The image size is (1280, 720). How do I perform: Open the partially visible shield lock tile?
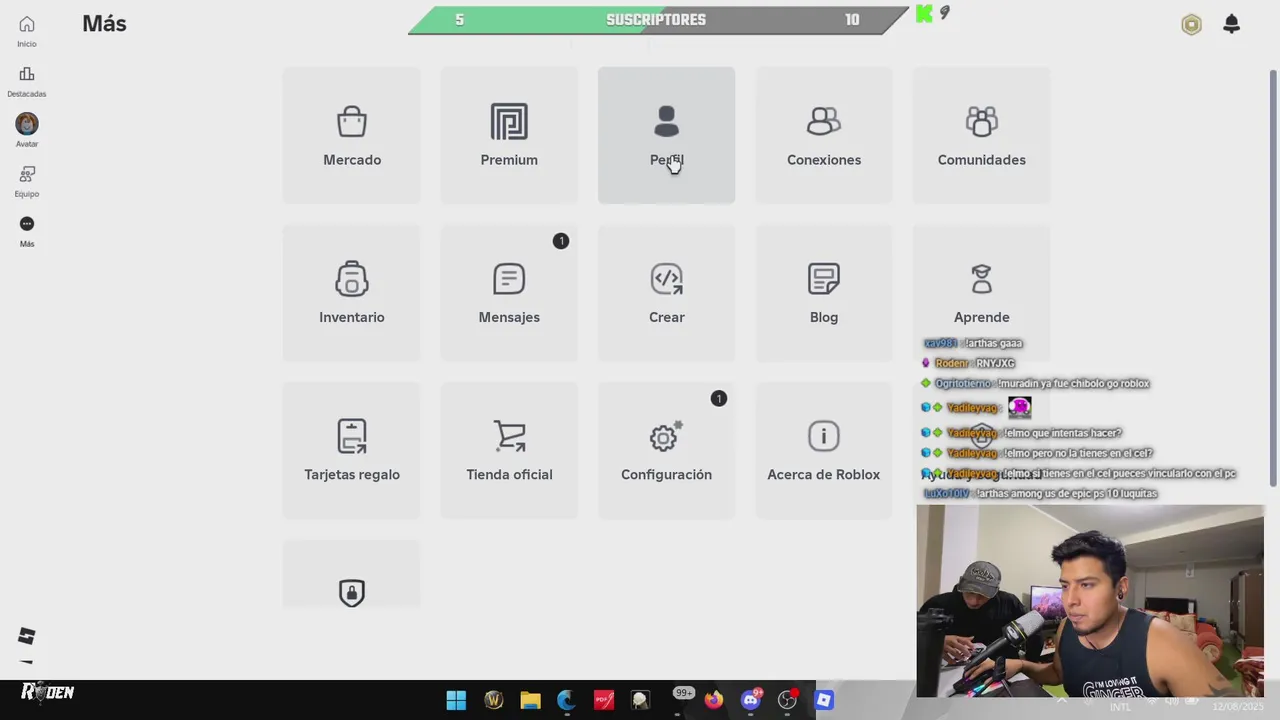(x=352, y=575)
